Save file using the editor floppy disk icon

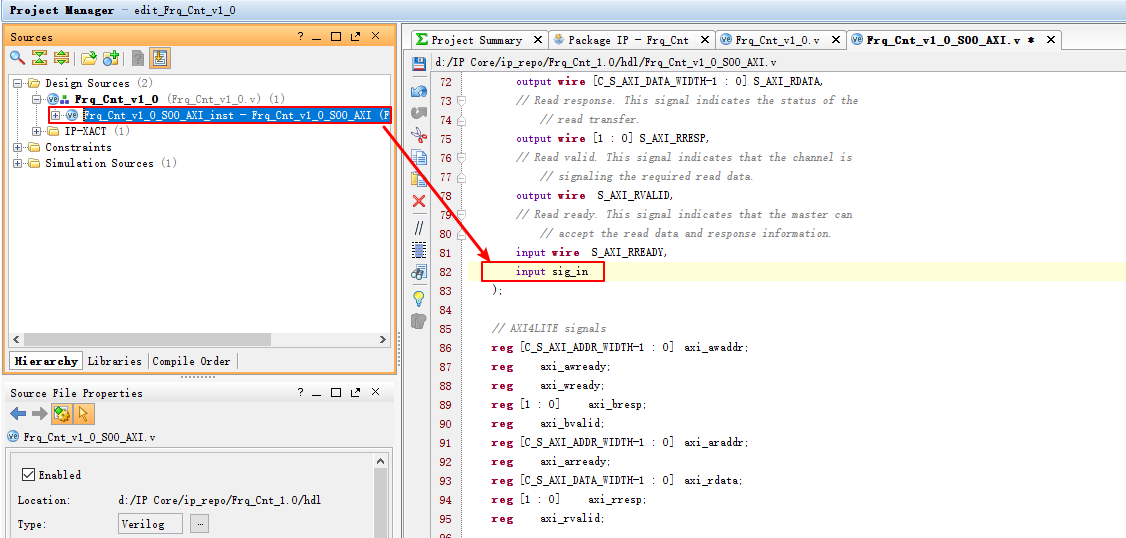[419, 64]
